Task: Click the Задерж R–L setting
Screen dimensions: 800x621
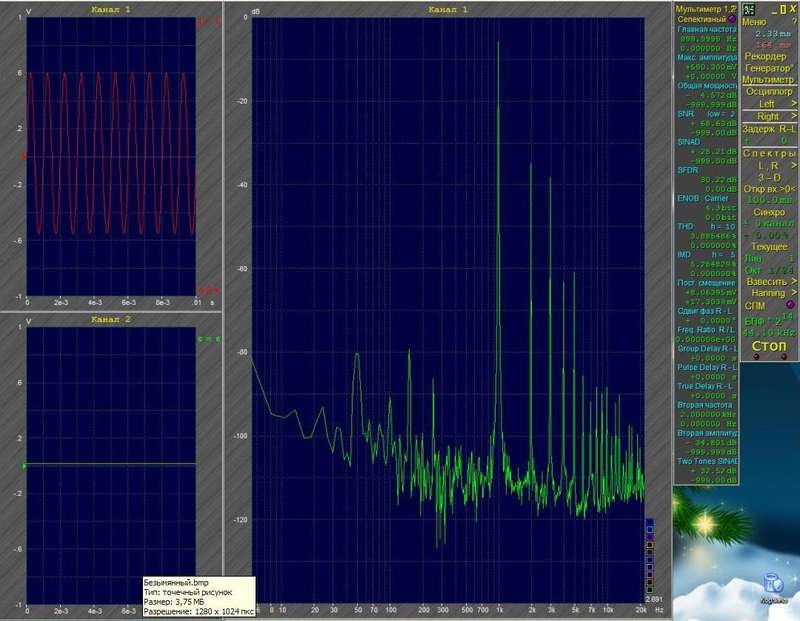Action: [769, 129]
